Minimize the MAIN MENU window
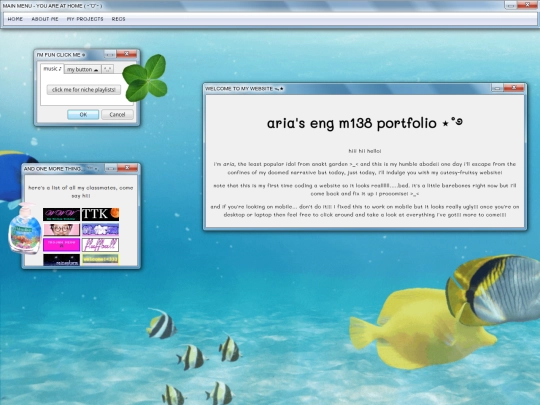This screenshot has height=405, width=540. pyautogui.click(x=511, y=5)
